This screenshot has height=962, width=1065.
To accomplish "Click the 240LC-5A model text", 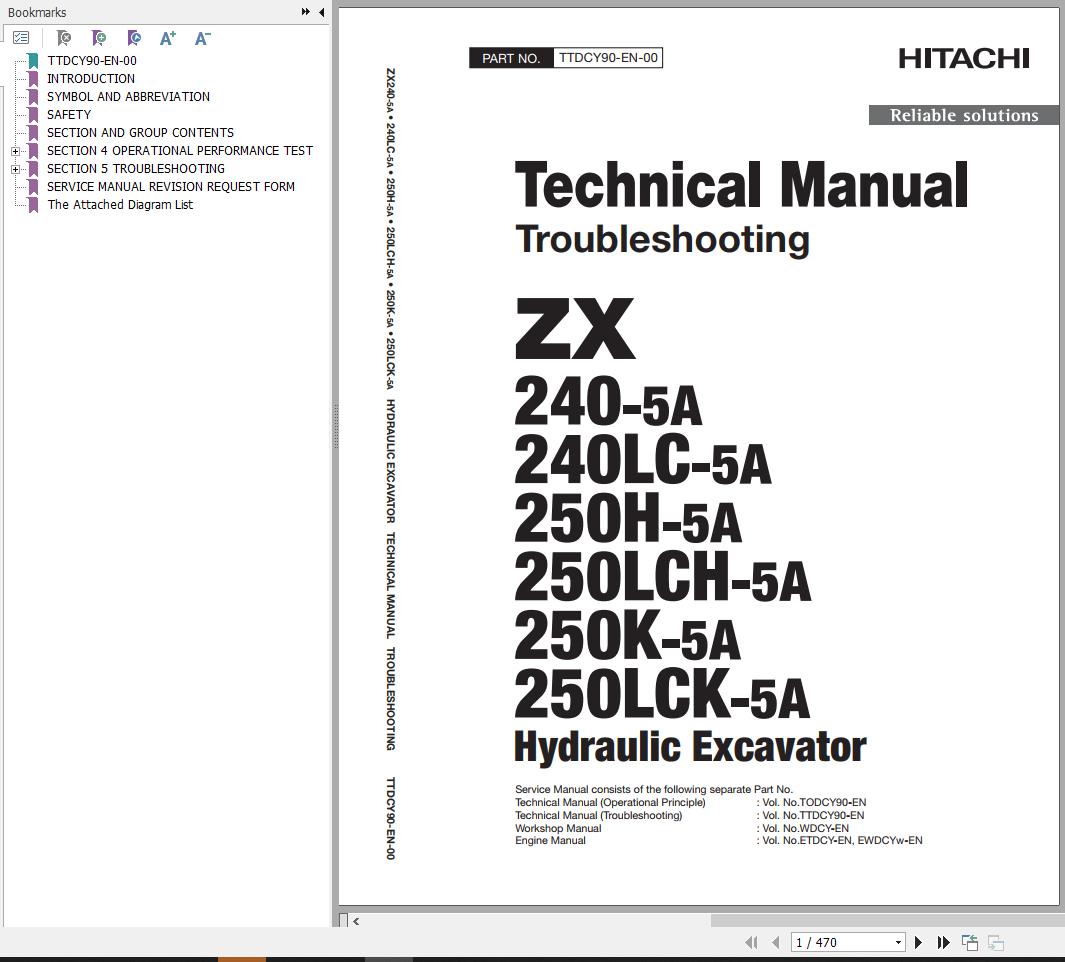I will click(643, 461).
